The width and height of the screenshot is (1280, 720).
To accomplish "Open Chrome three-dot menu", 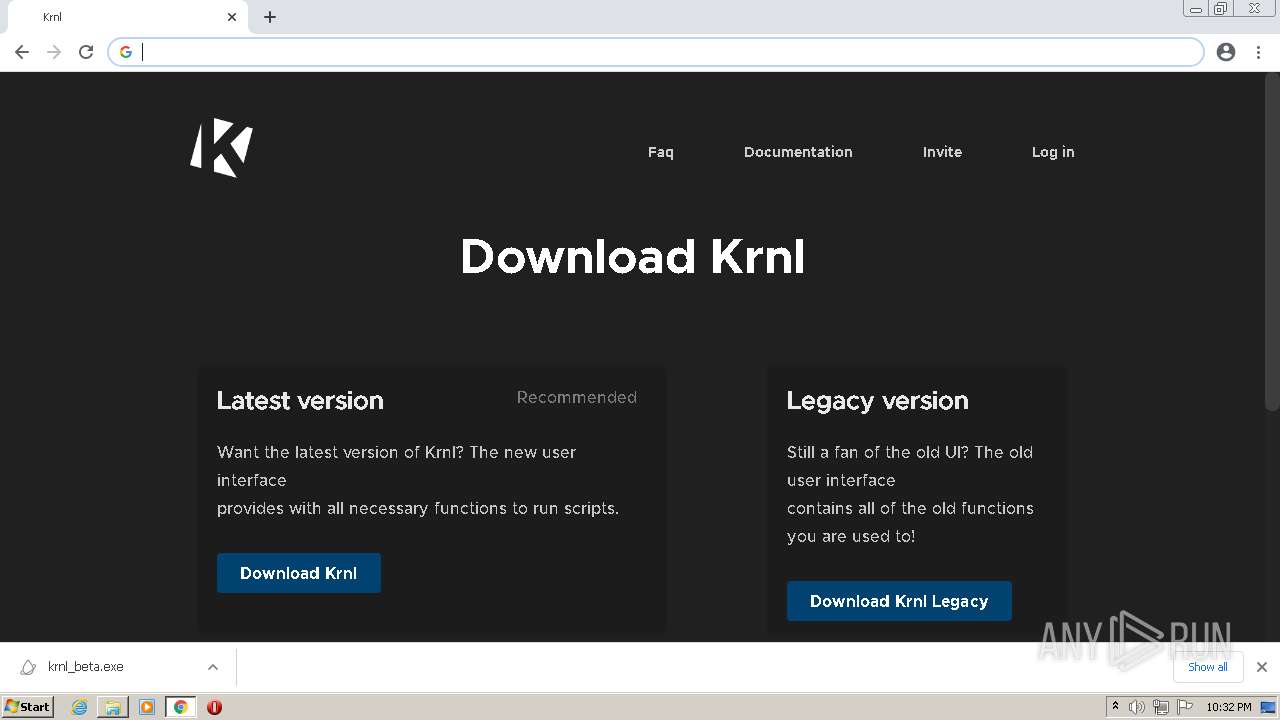I will (x=1258, y=52).
